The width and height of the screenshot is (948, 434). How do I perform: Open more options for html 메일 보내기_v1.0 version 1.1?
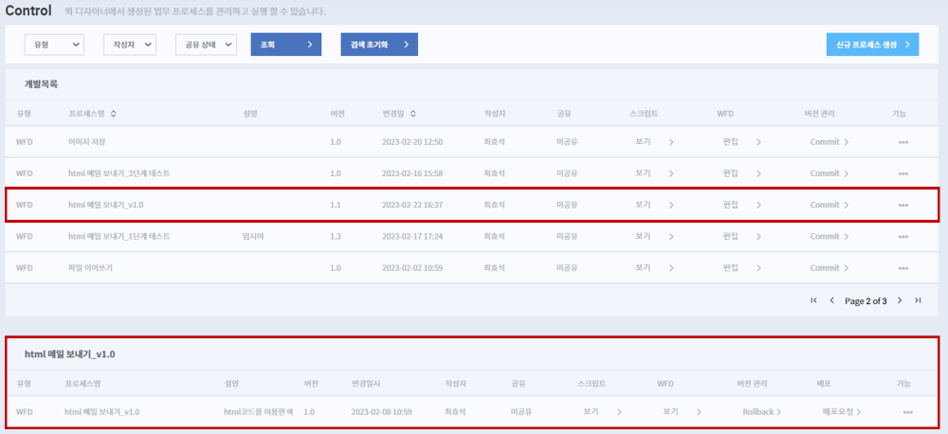tap(903, 205)
